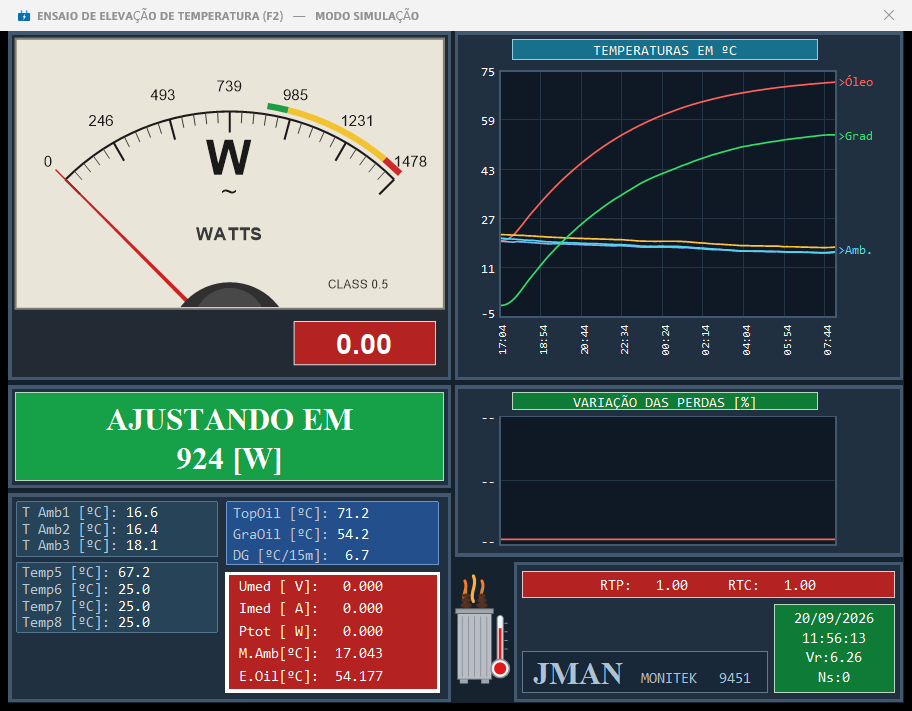Click the Temp8 reading row
Image resolution: width=912 pixels, height=711 pixels.
(86, 623)
